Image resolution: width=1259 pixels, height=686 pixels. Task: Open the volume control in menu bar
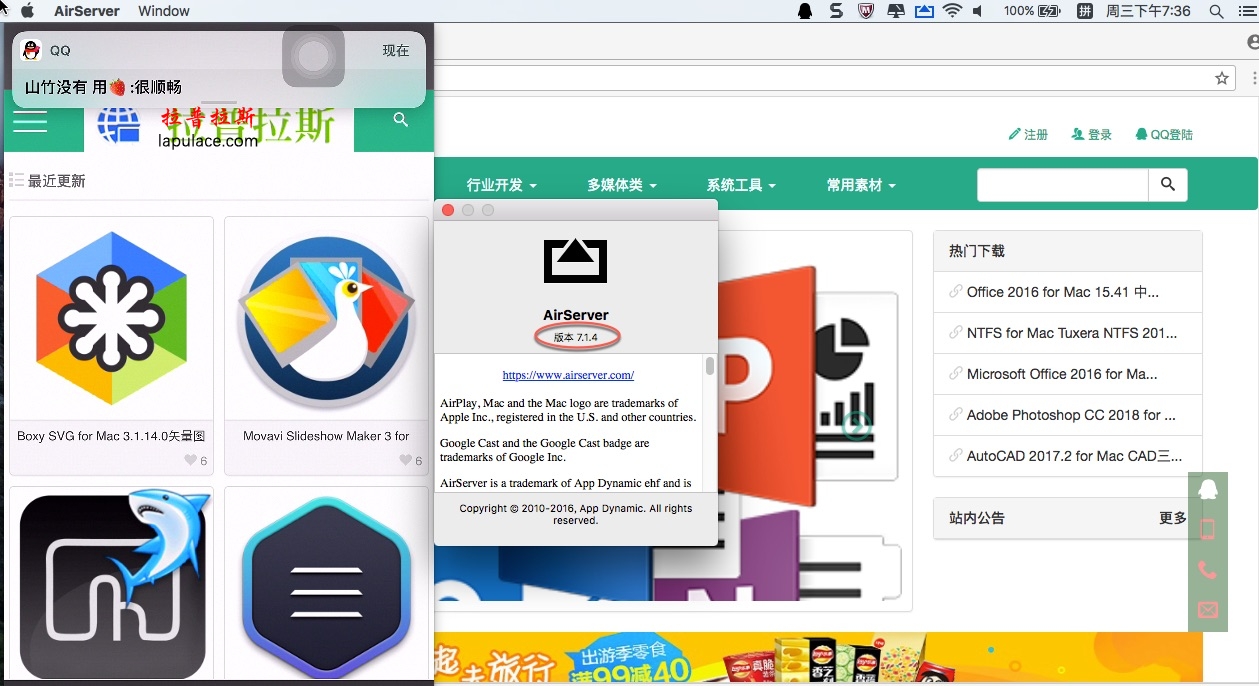pyautogui.click(x=978, y=11)
